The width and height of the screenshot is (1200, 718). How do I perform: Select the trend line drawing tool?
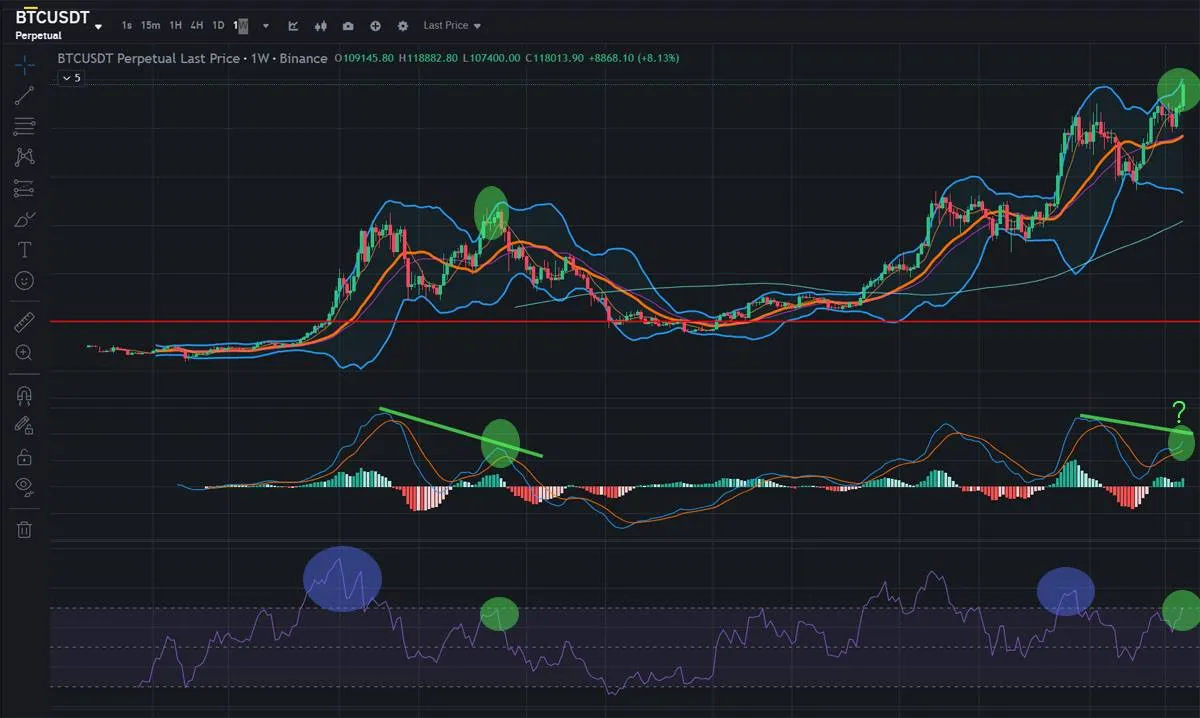(25, 96)
